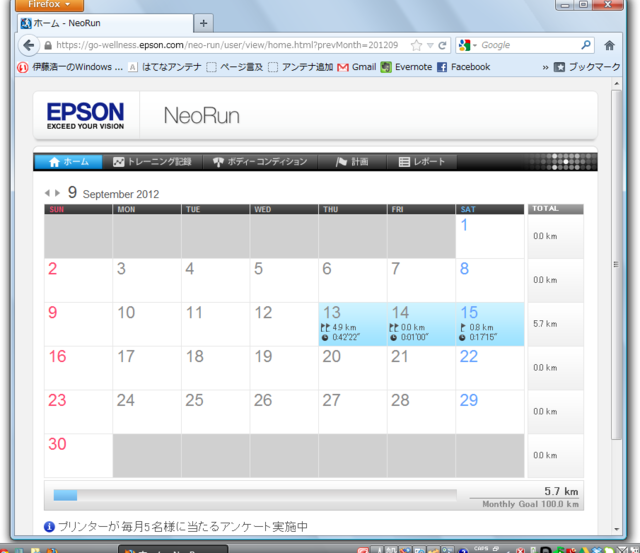Select the ホーム navigation tab
The height and width of the screenshot is (553, 640).
click(68, 162)
